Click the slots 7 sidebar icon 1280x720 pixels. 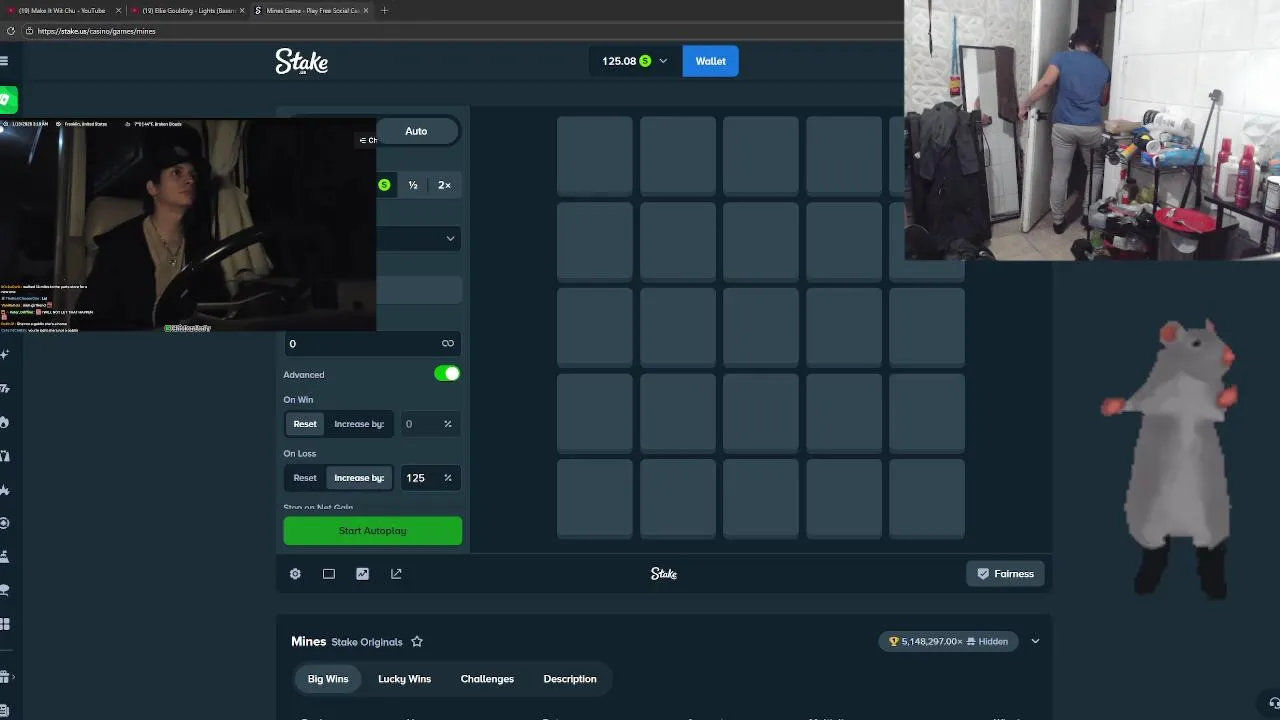click(5, 388)
